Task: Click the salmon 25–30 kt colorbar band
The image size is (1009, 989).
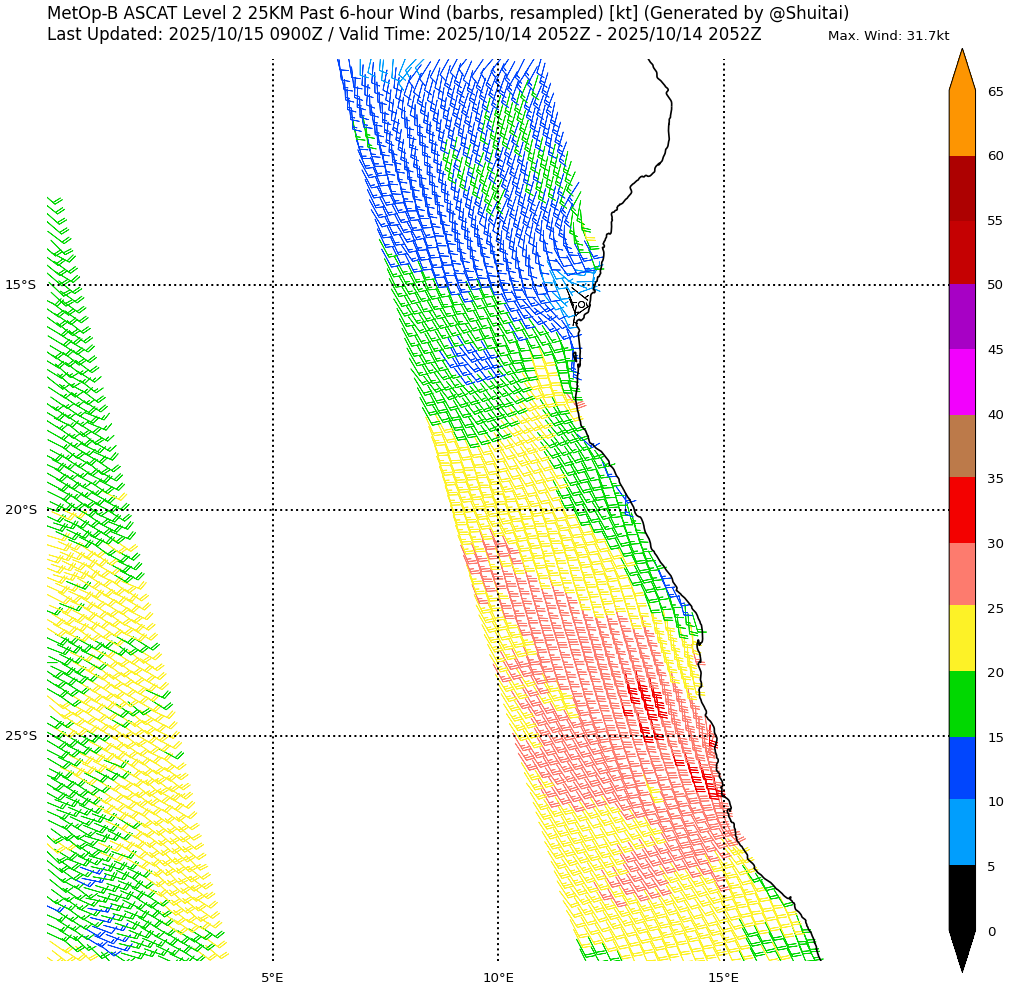Action: pos(961,574)
